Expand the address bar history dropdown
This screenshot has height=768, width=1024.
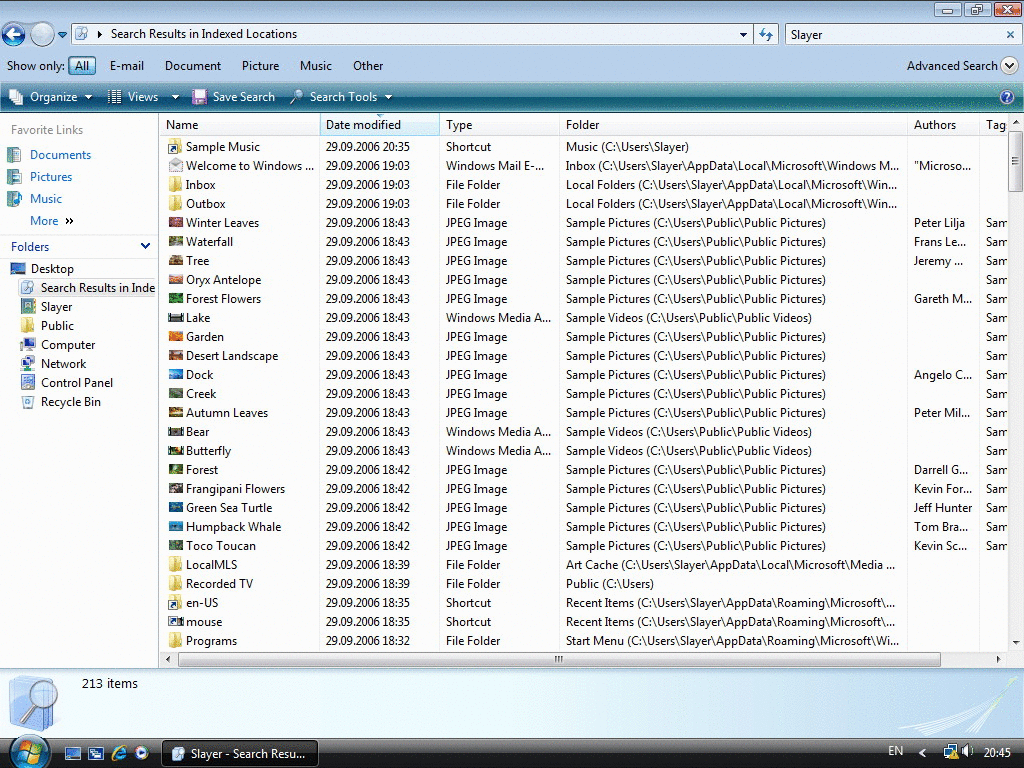point(743,35)
